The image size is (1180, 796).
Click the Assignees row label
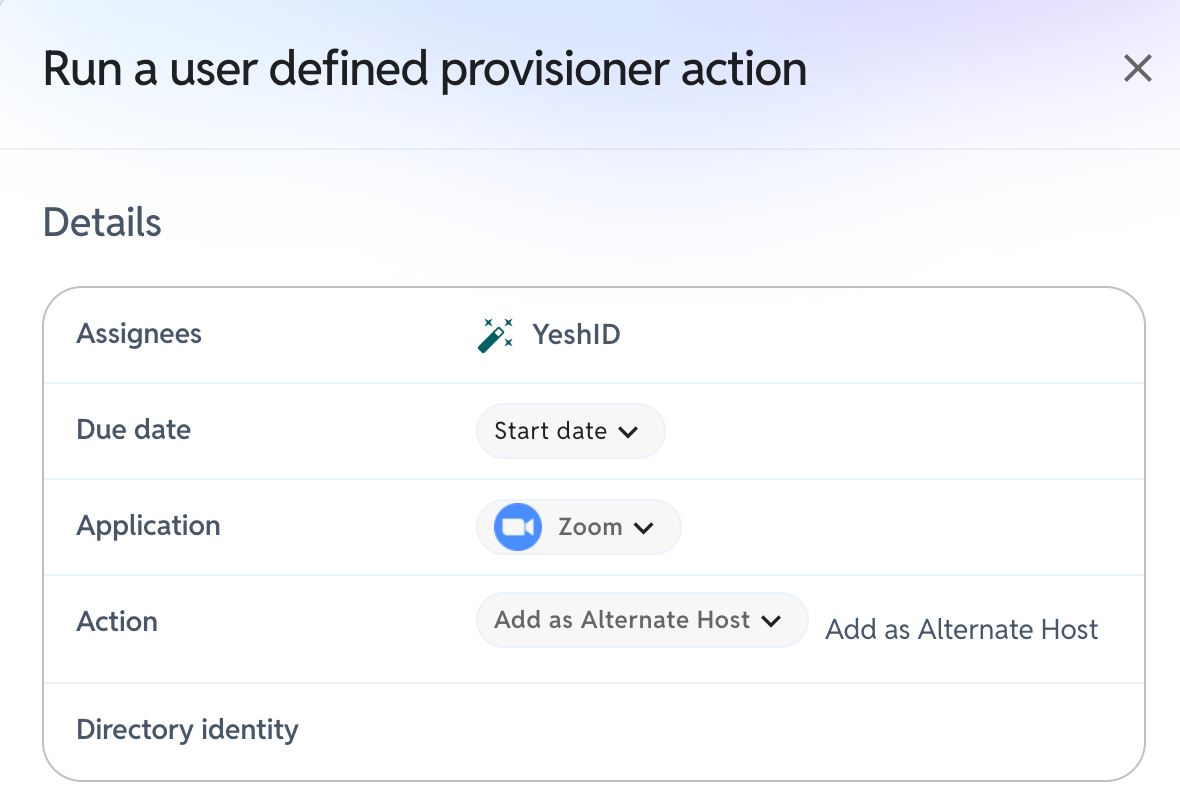pyautogui.click(x=139, y=334)
